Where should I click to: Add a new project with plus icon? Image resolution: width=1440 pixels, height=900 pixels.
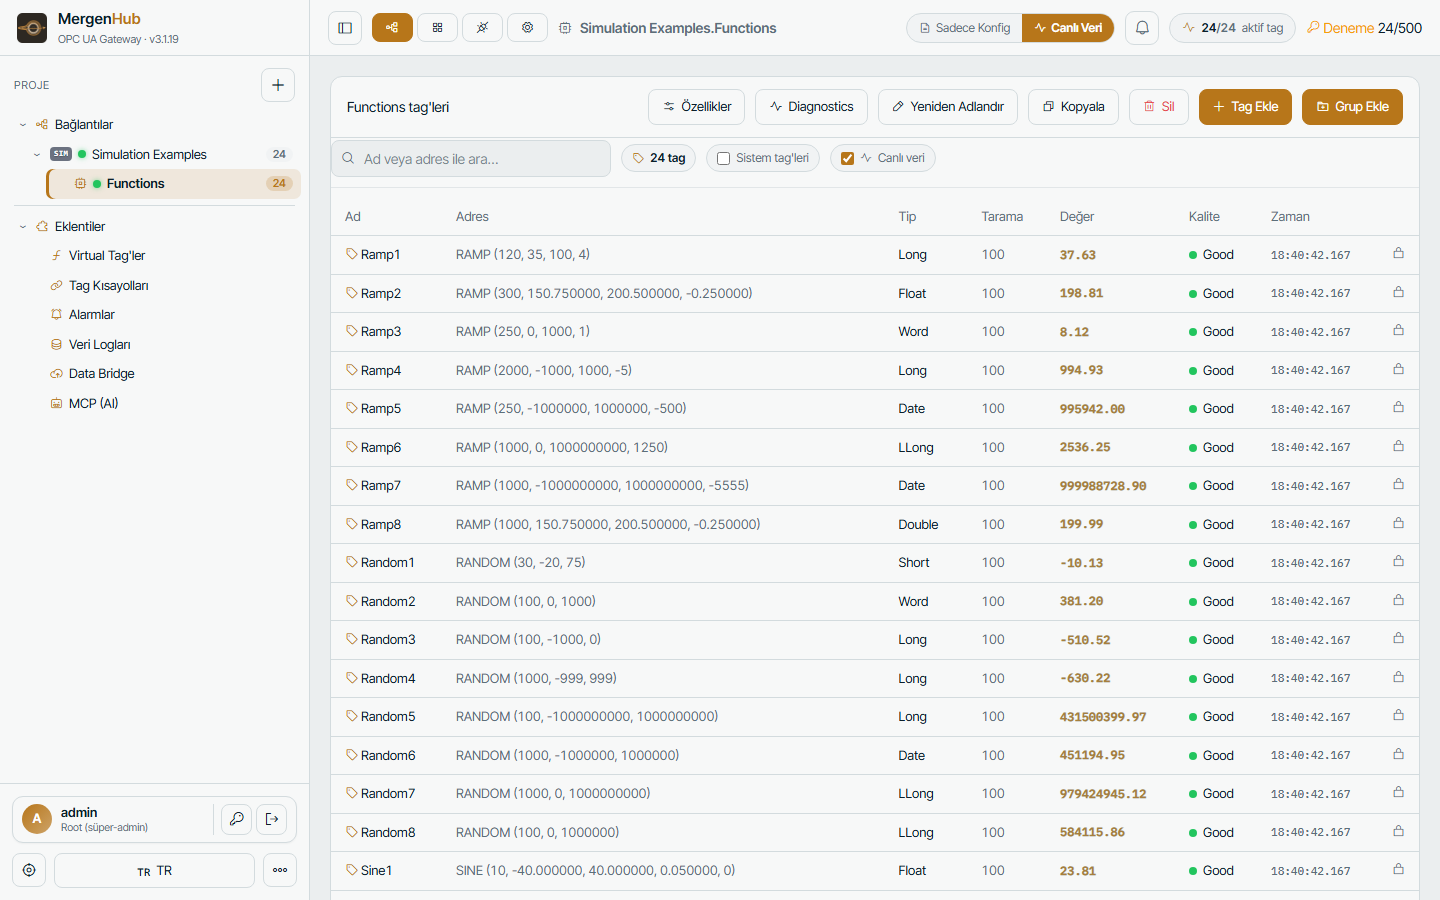(278, 85)
